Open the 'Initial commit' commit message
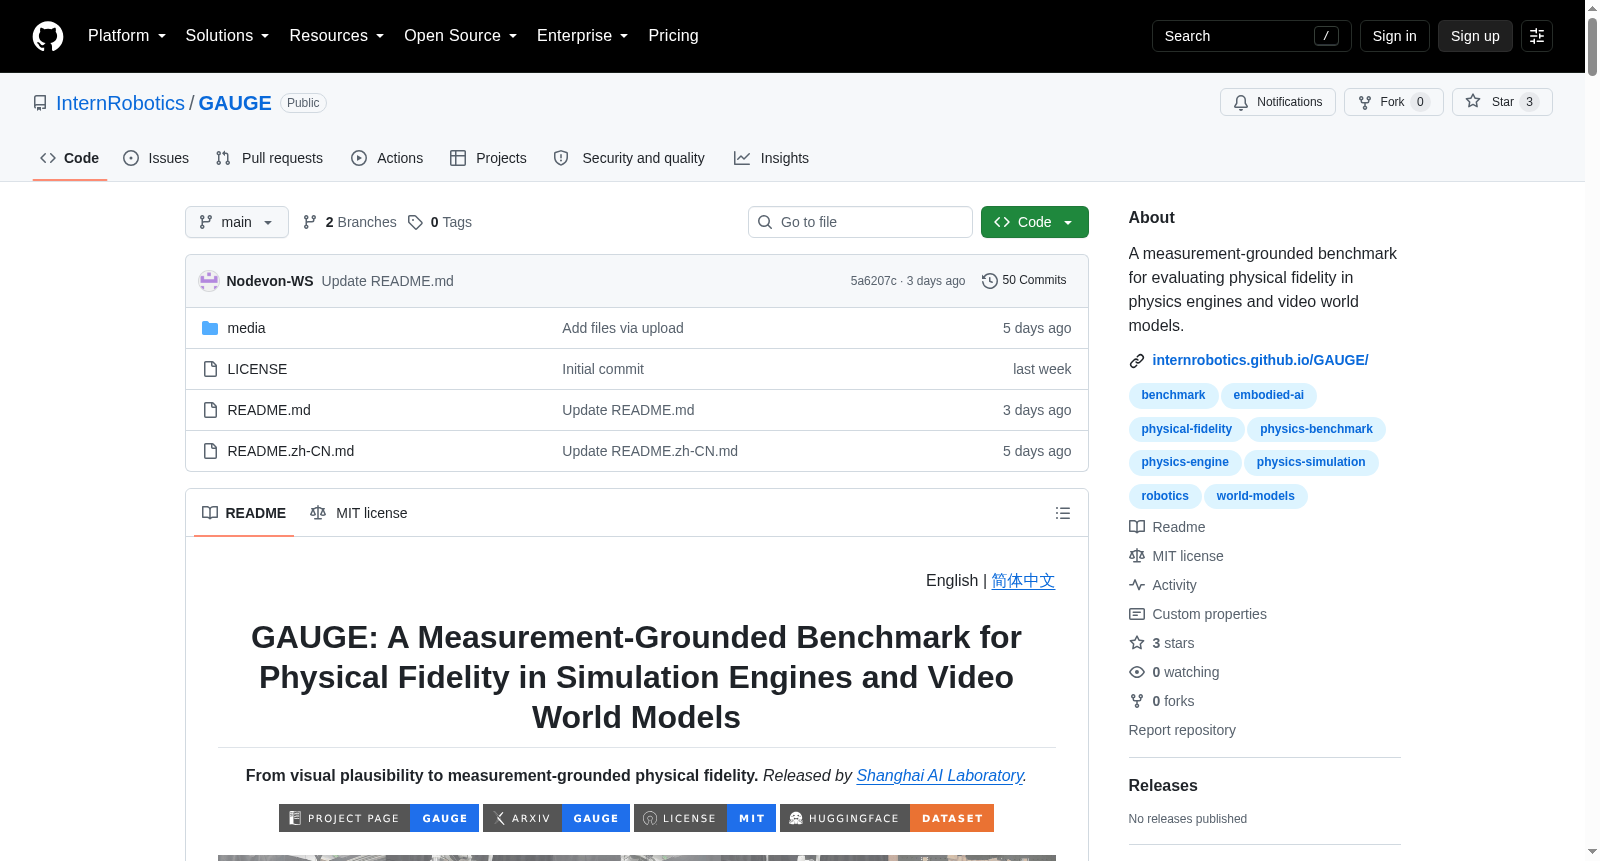This screenshot has width=1600, height=861. pyautogui.click(x=603, y=369)
